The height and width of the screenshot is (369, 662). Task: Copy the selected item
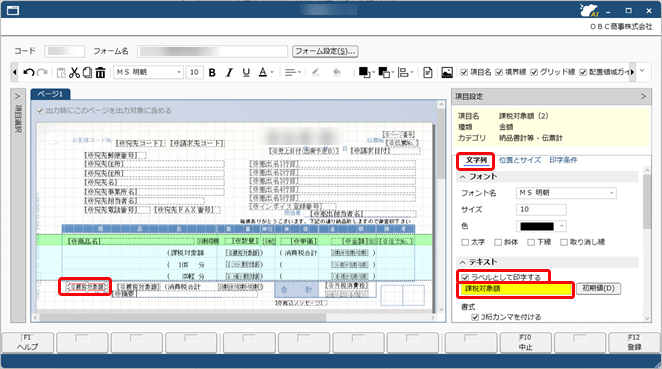tap(87, 73)
